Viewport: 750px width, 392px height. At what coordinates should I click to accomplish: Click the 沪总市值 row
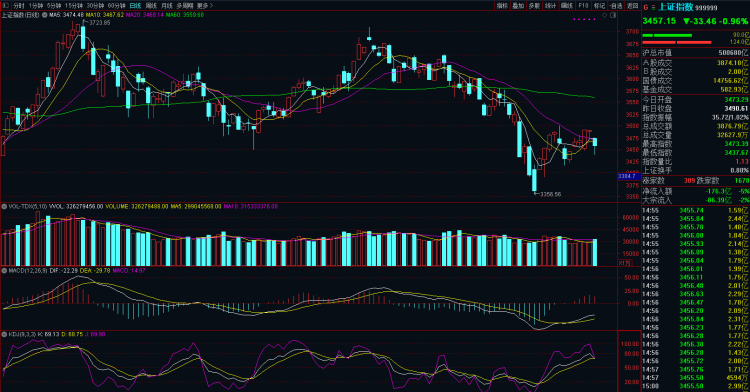695,53
